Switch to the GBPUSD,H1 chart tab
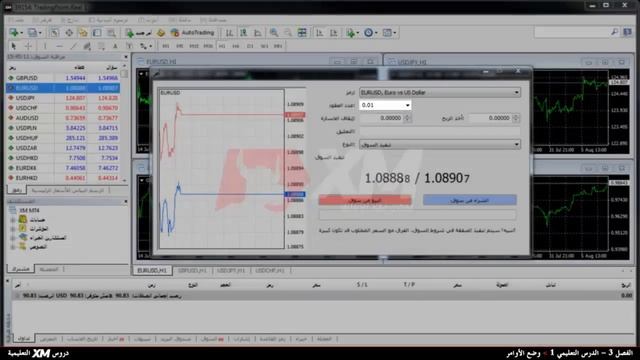Viewport: 640px width, 360px height. click(192, 271)
